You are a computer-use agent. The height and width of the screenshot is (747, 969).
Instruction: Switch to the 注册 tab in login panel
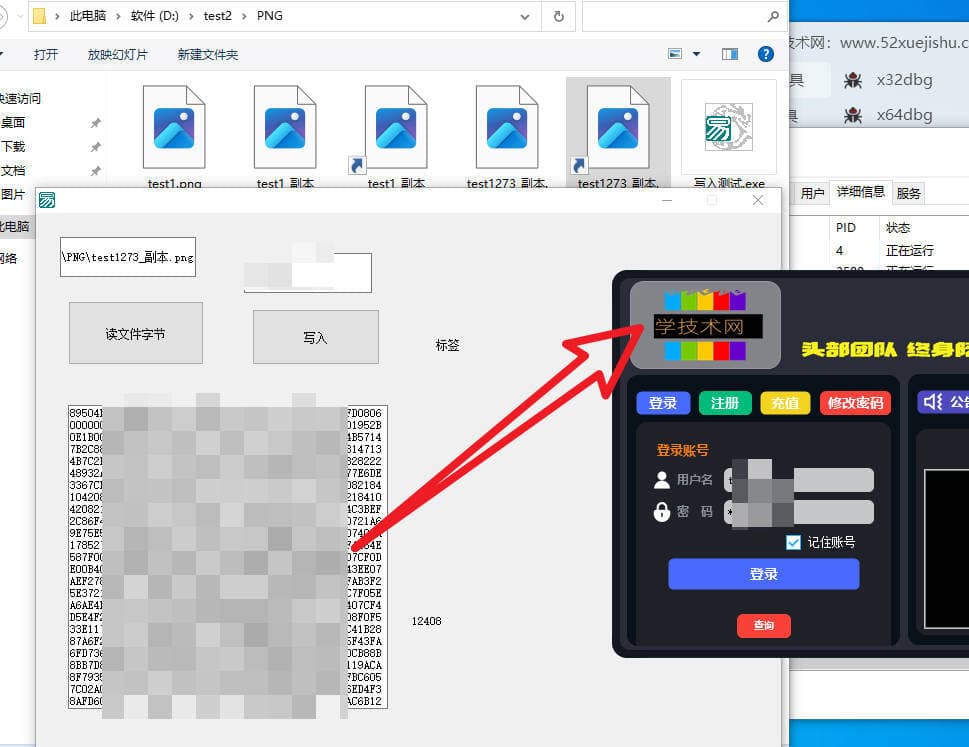[725, 403]
